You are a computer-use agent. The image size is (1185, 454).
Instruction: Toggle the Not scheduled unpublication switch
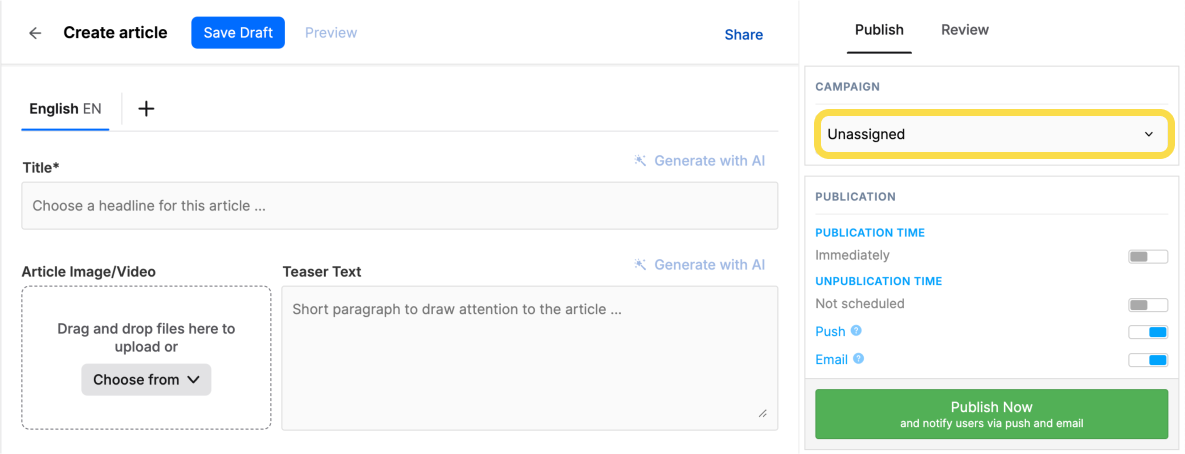tap(1148, 305)
